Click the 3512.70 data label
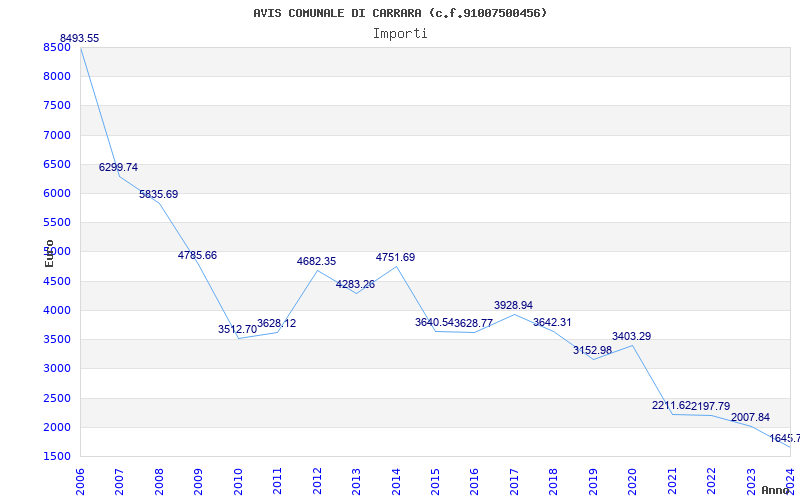Screen dimensions: 800x500 point(237,329)
